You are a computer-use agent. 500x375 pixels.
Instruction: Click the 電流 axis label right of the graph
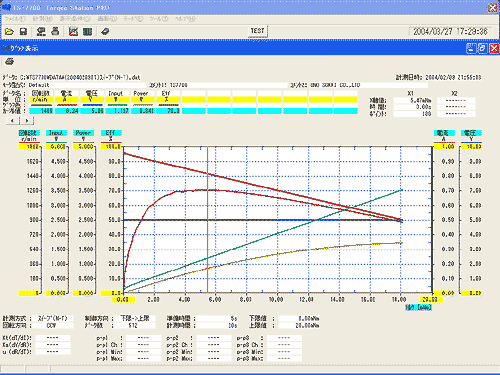tap(444, 133)
